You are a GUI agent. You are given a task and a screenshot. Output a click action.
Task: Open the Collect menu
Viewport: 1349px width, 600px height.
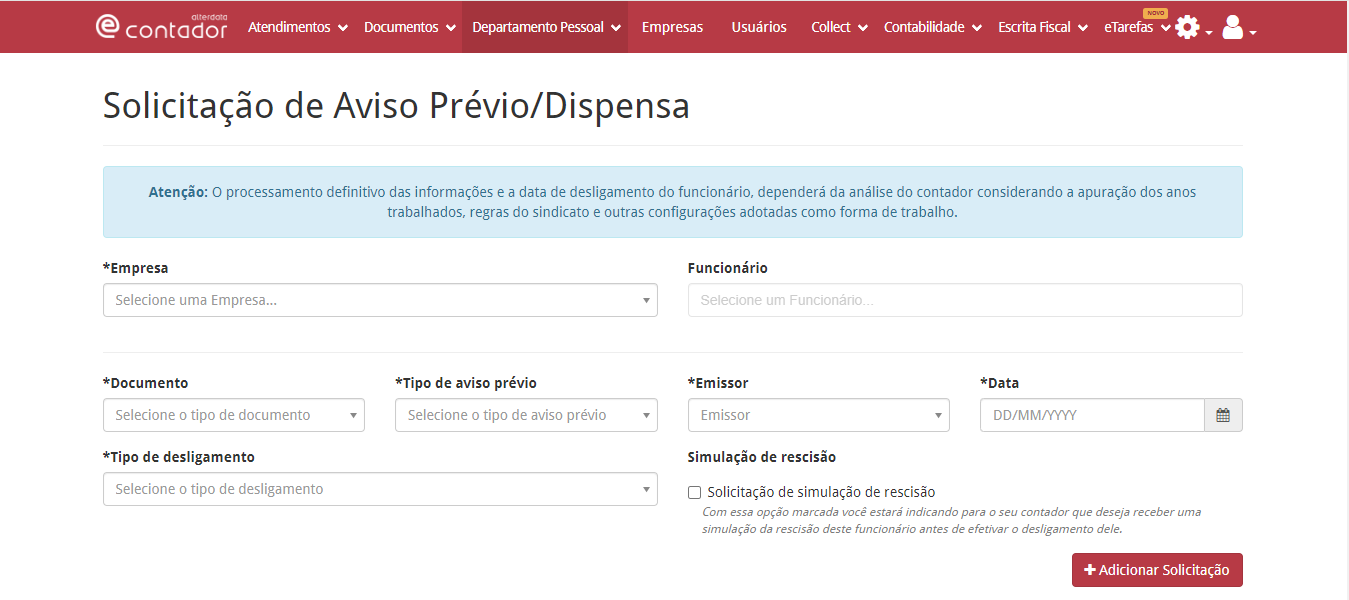tap(840, 27)
